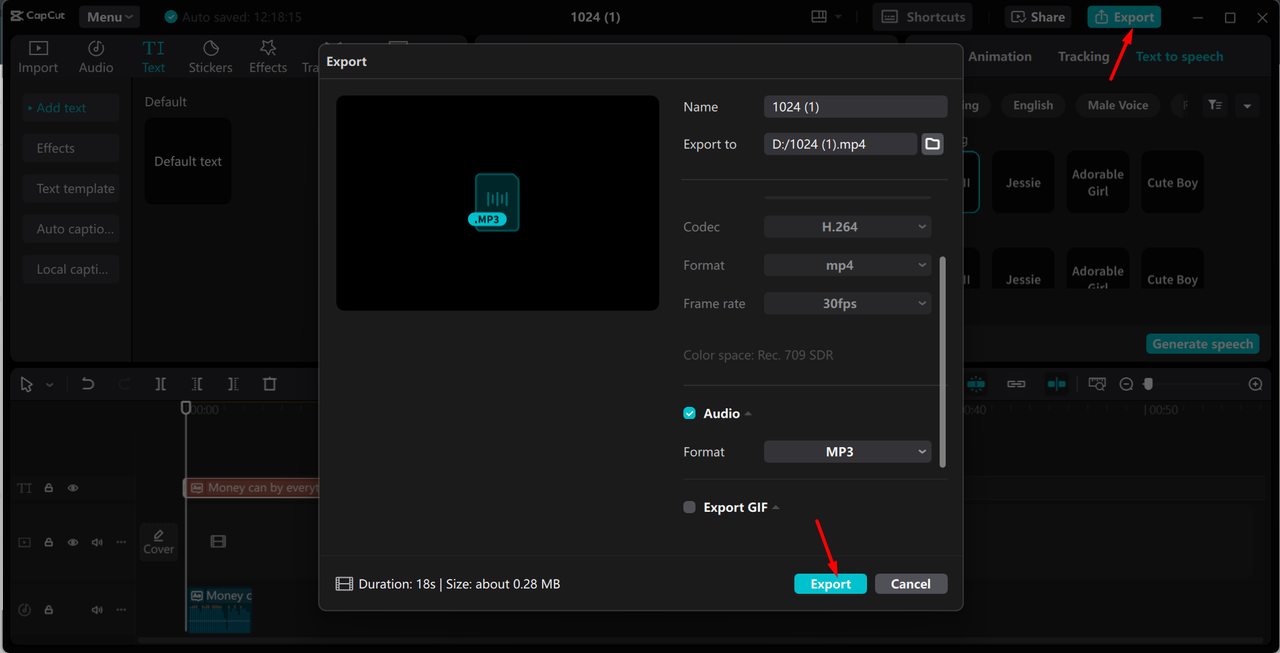
Task: Toggle the preview axis icon in timeline toolbar
Action: [1056, 384]
